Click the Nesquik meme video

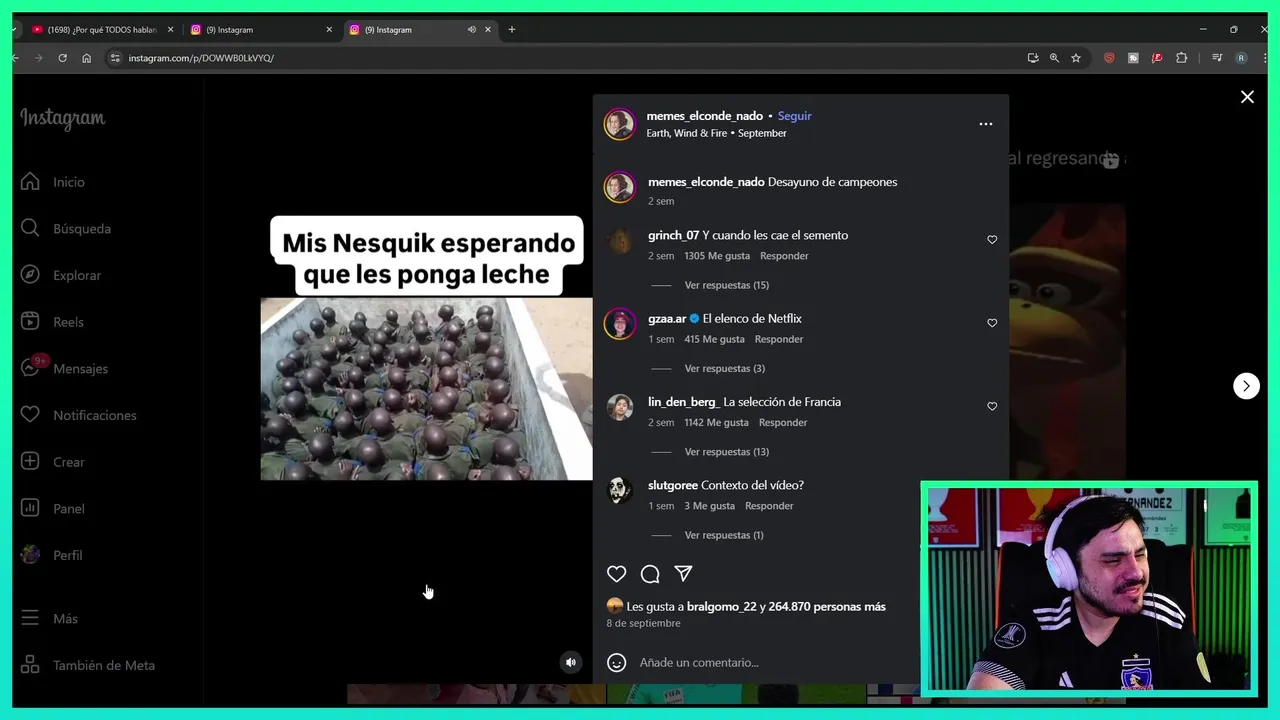[426, 389]
